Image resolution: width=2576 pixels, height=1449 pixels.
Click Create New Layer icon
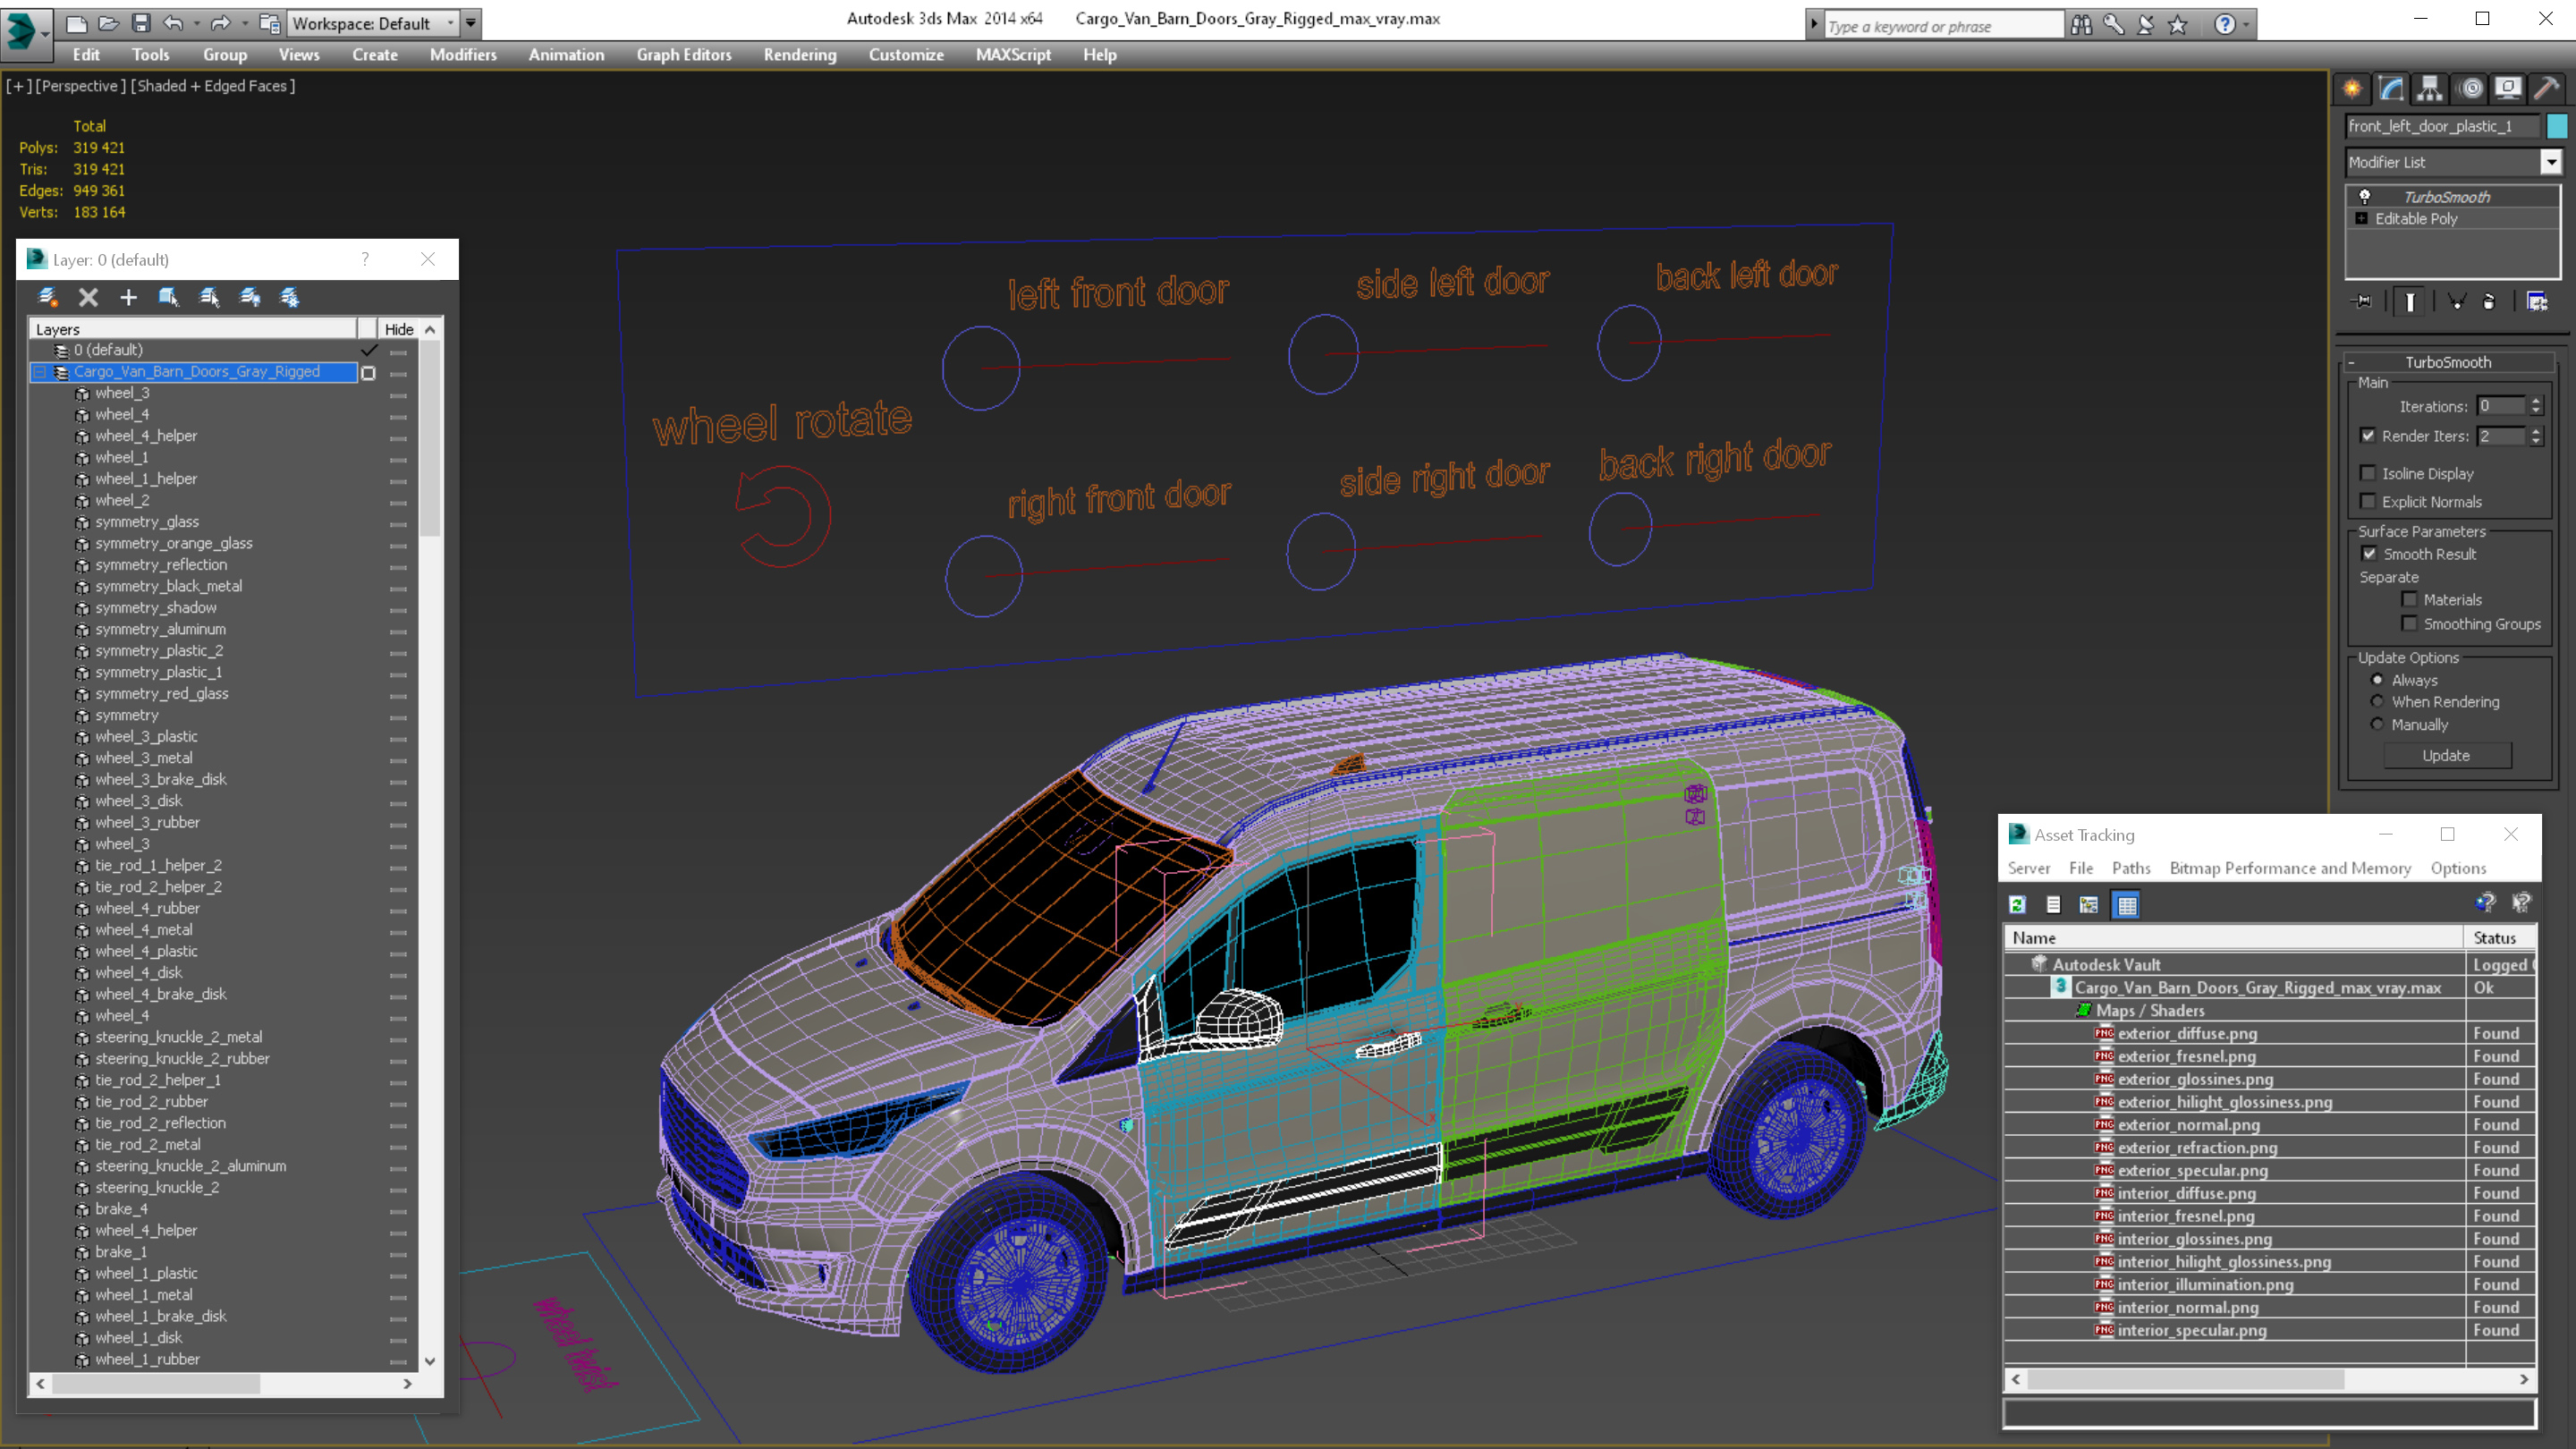47,297
